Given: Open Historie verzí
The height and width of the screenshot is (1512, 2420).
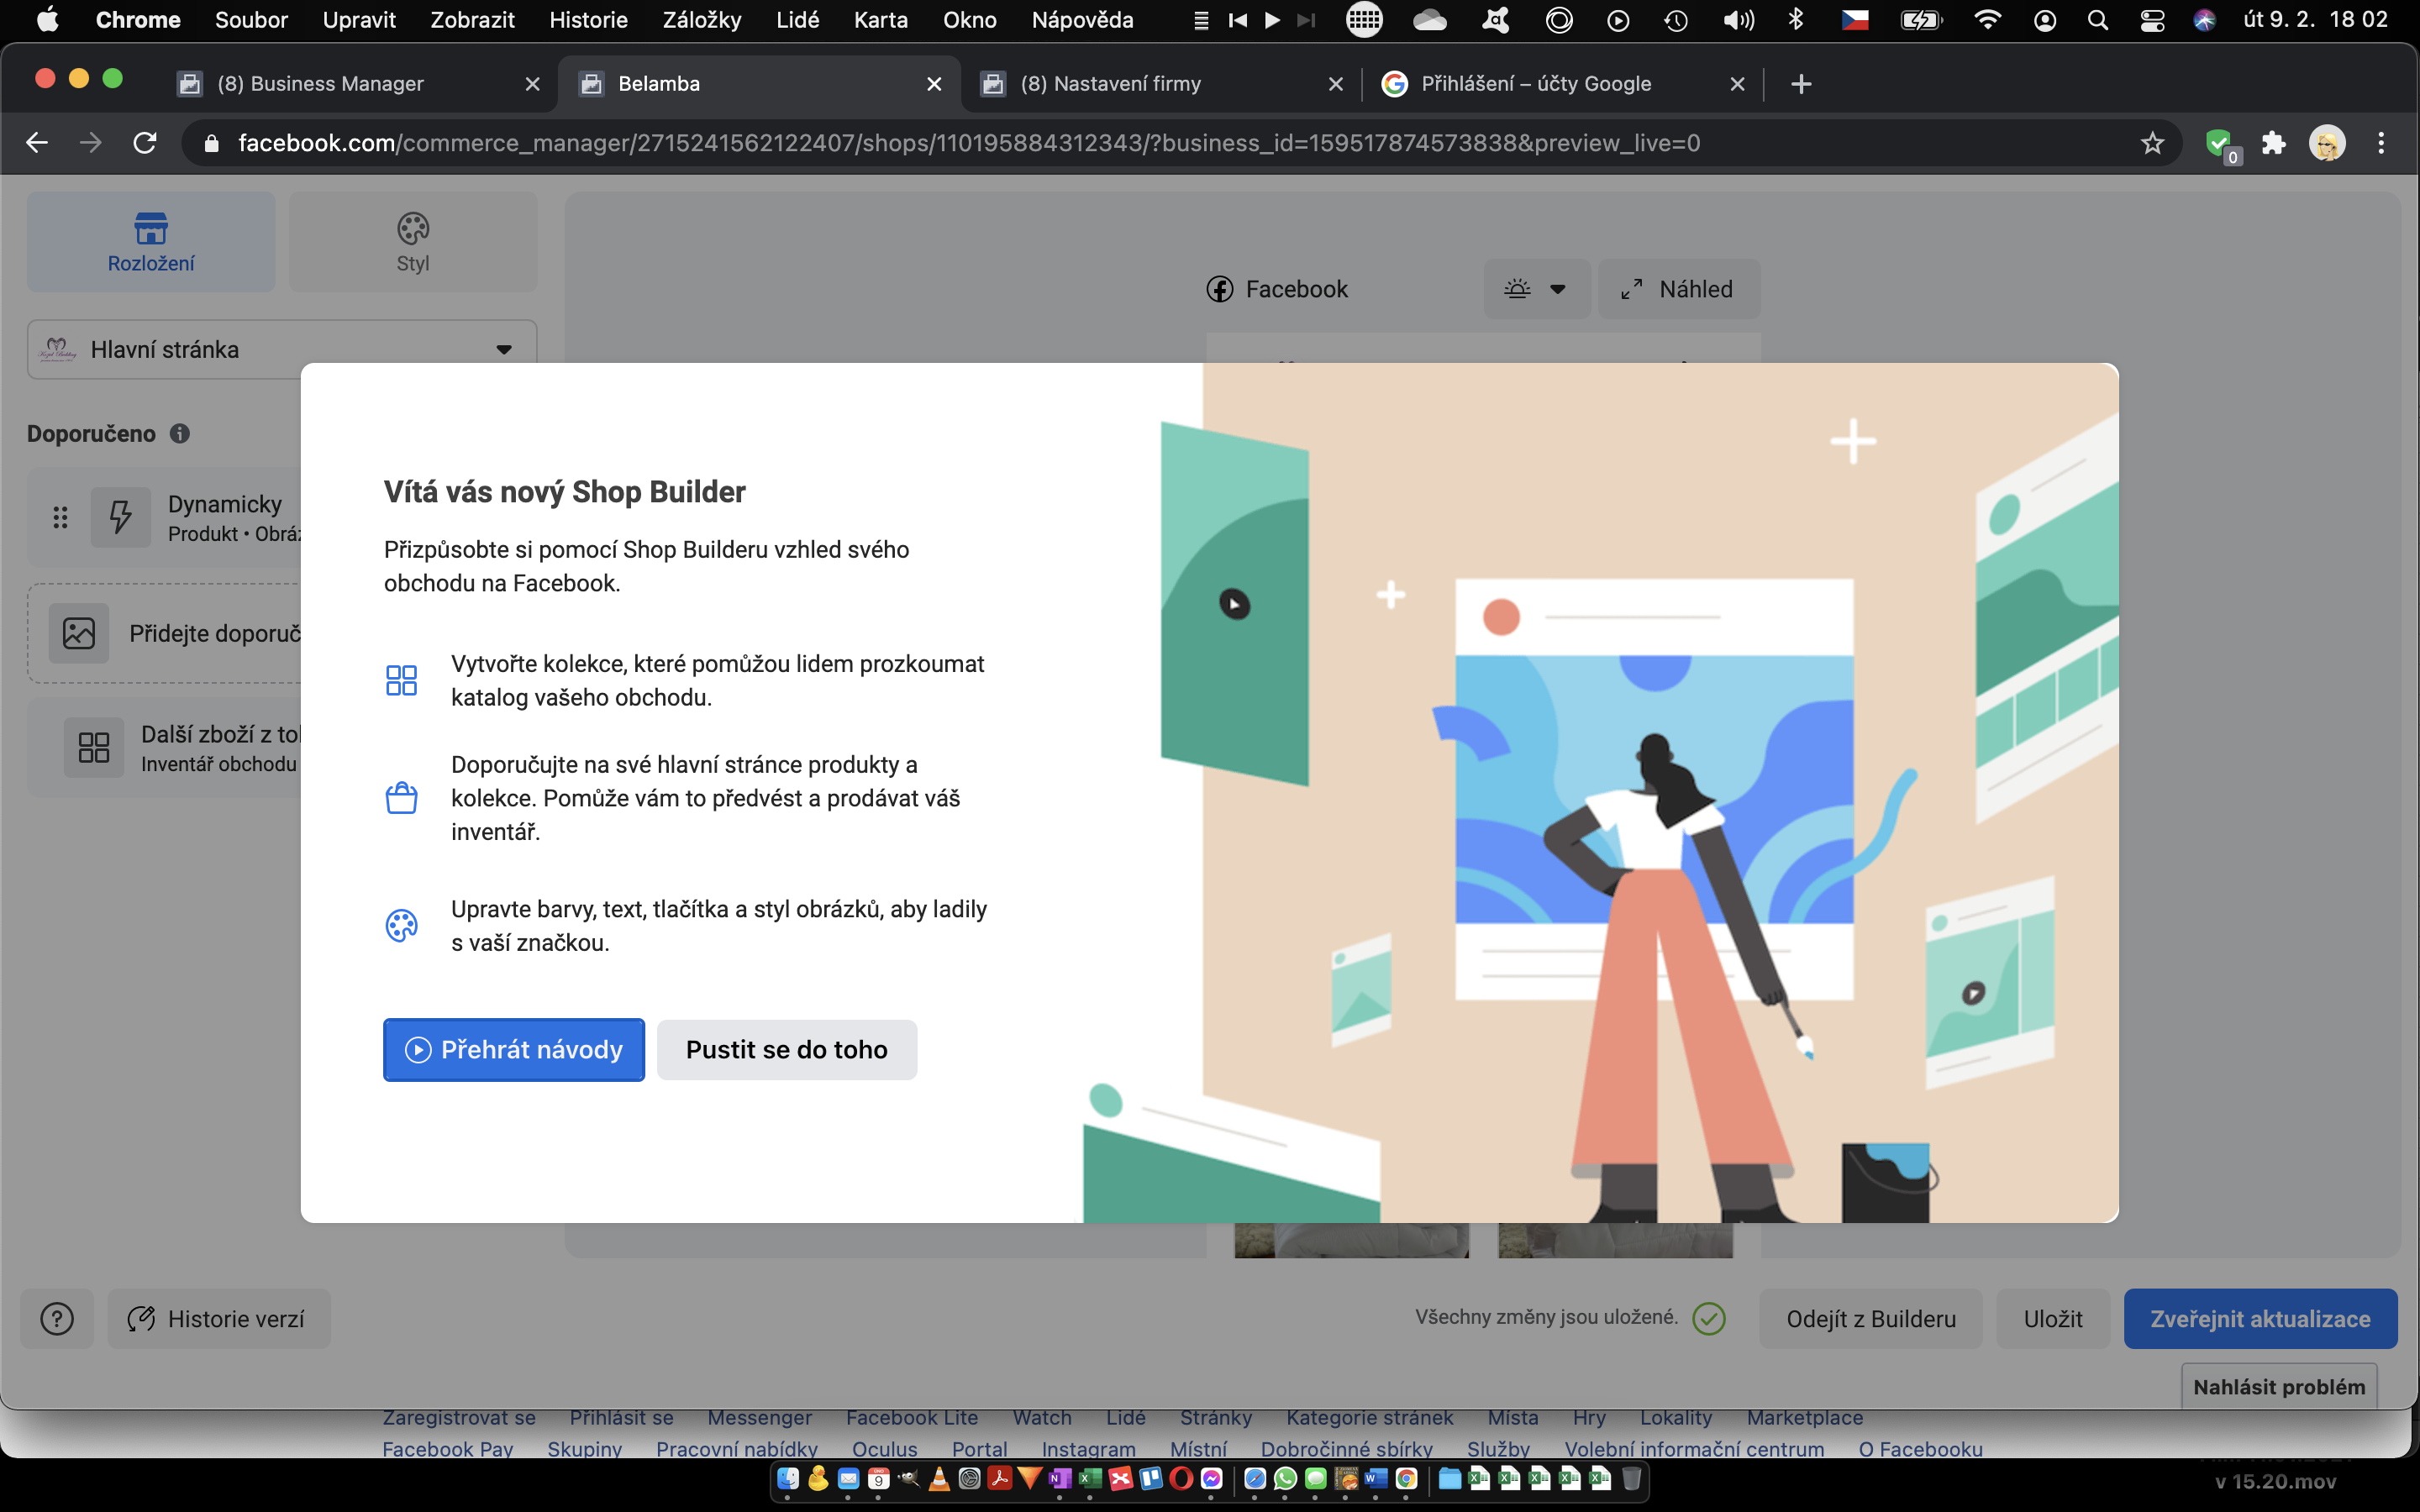Looking at the screenshot, I should pyautogui.click(x=218, y=1319).
